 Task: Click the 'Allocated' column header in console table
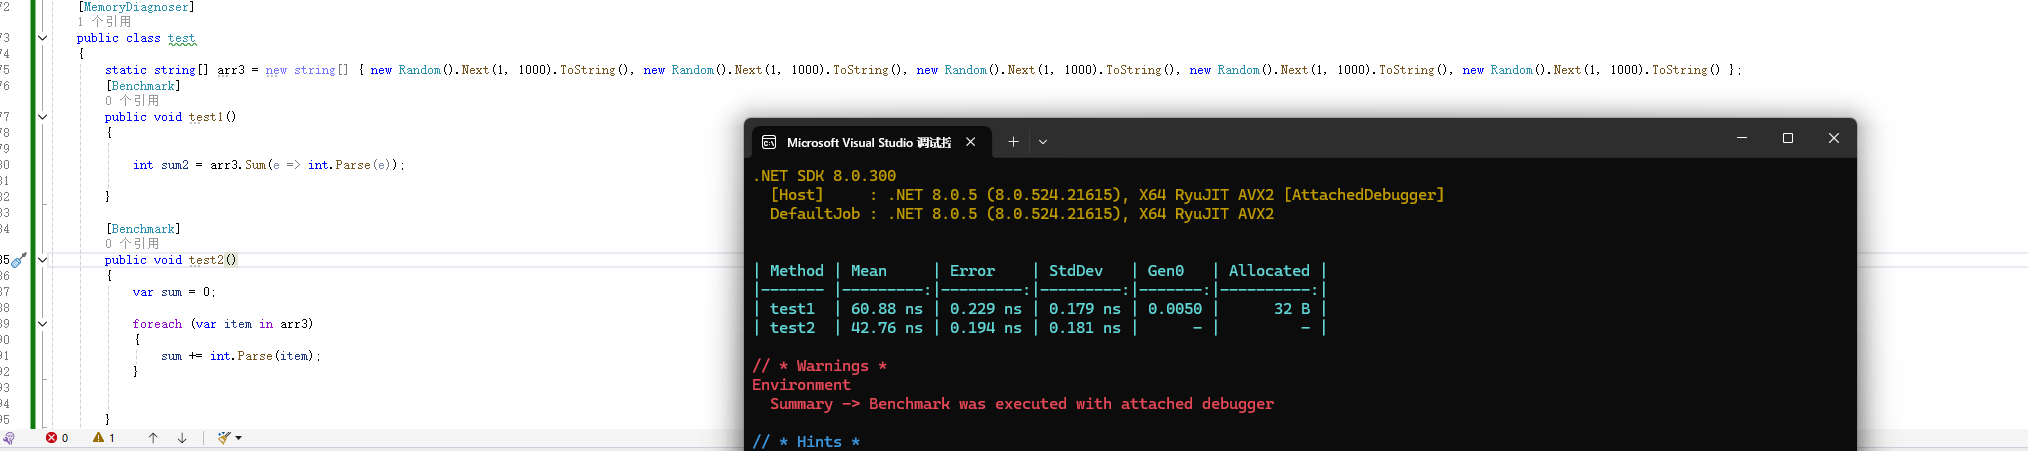tap(1269, 271)
